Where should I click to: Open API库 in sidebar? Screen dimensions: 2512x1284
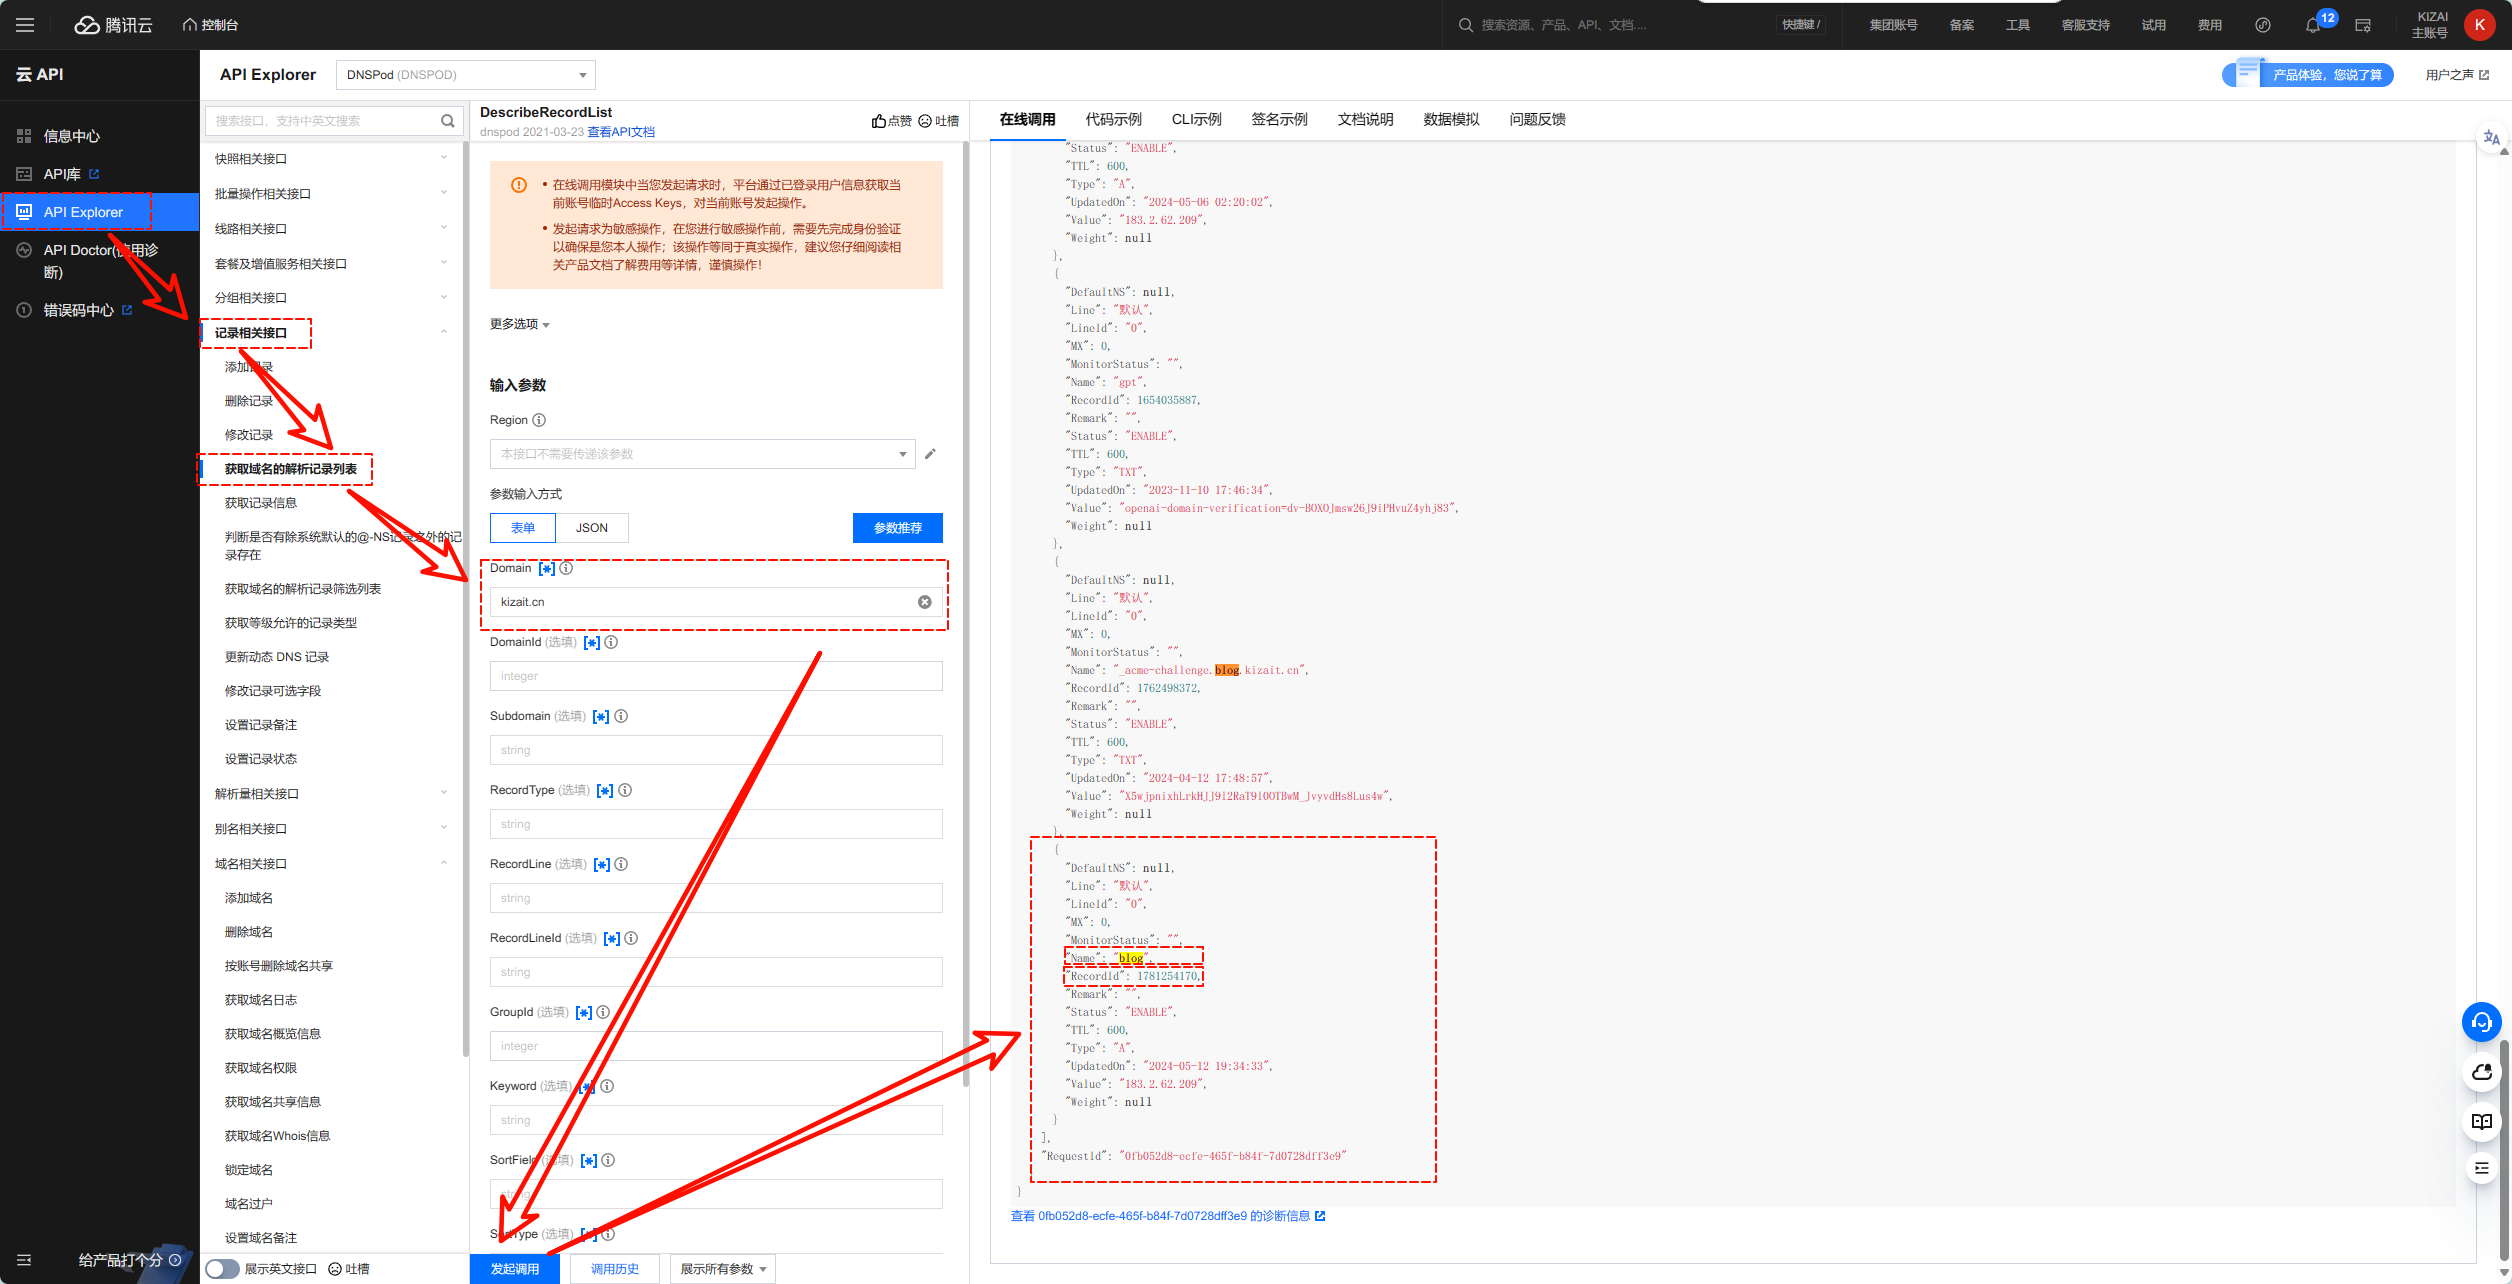[62, 174]
